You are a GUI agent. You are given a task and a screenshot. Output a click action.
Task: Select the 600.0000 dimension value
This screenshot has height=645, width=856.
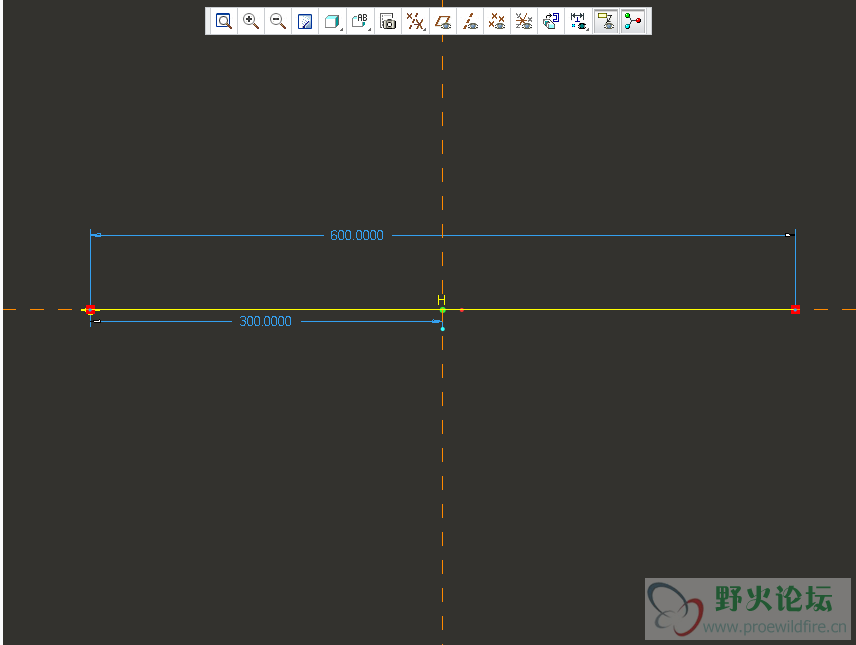pos(357,235)
